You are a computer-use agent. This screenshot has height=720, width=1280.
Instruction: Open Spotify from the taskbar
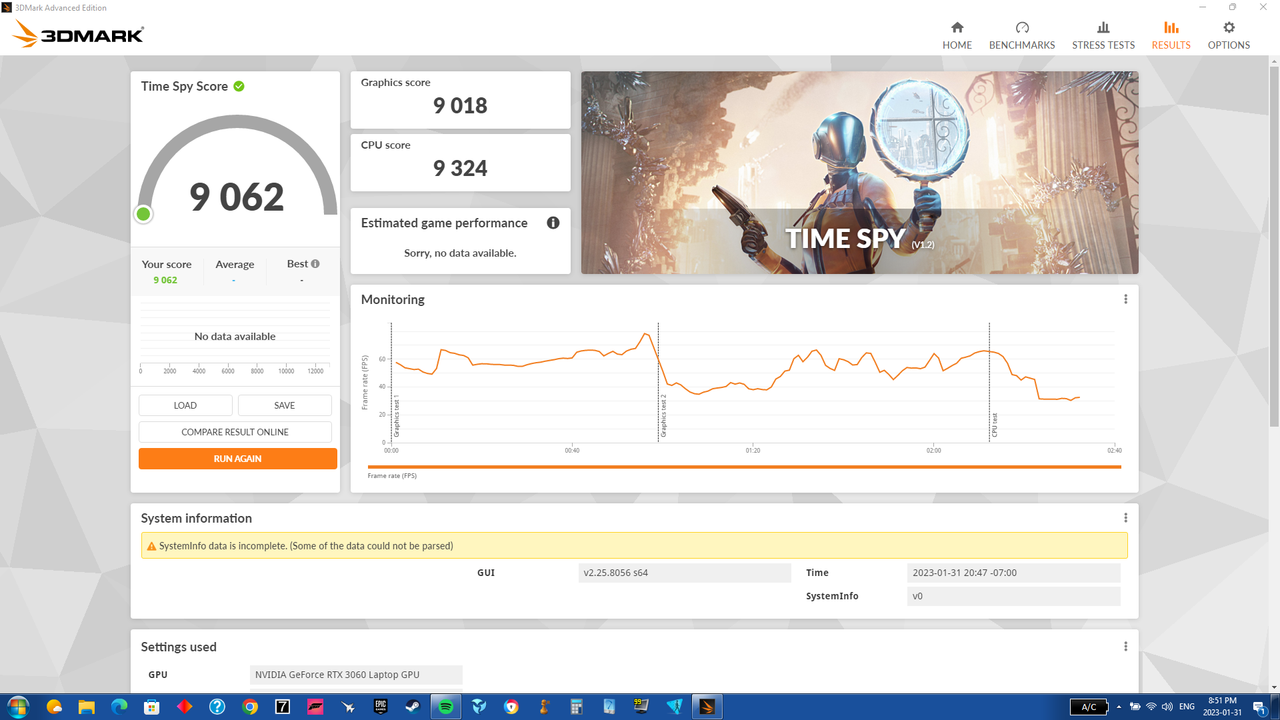(445, 706)
